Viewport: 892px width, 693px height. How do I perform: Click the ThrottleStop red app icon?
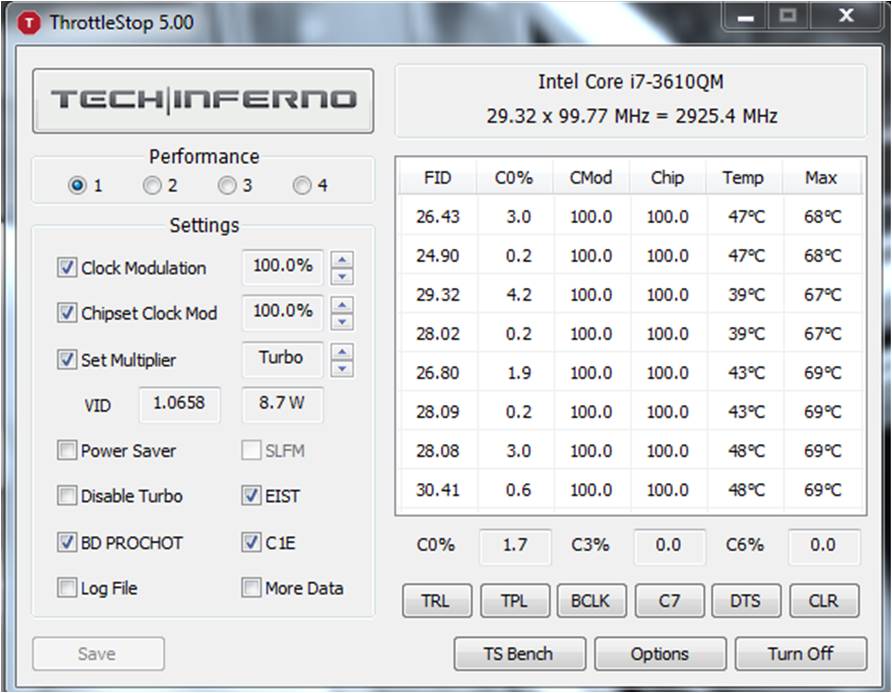coord(28,23)
